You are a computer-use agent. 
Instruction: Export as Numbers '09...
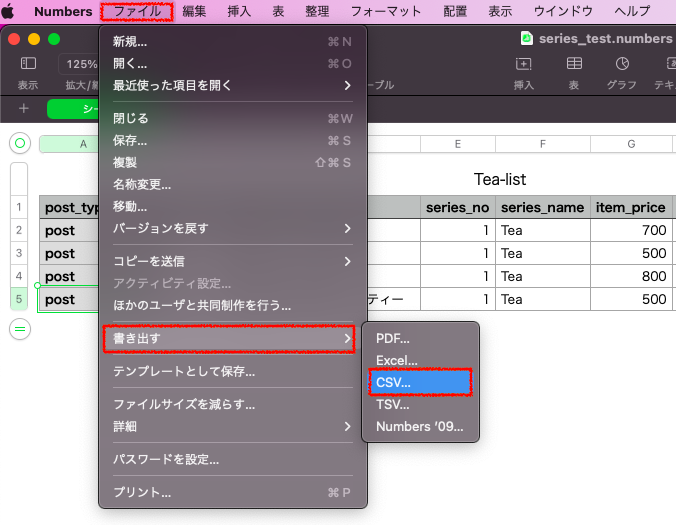click(420, 426)
